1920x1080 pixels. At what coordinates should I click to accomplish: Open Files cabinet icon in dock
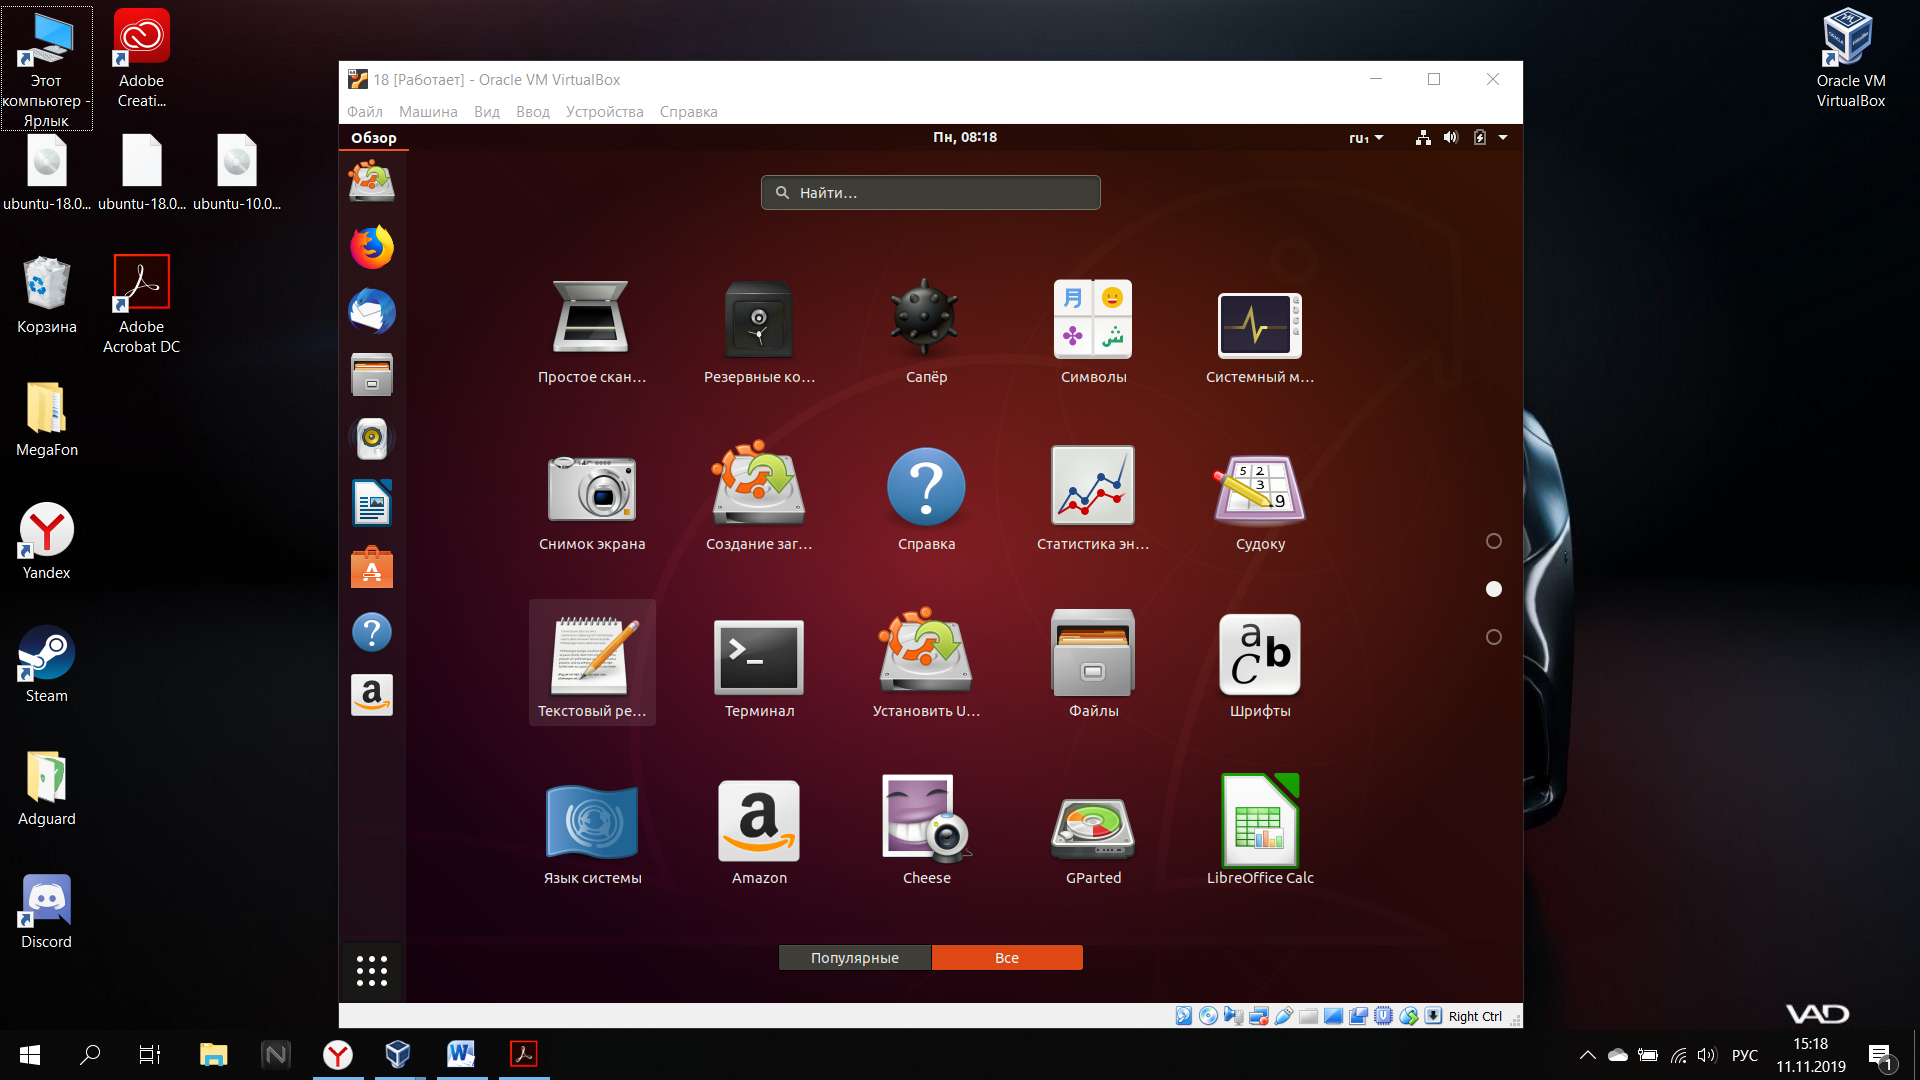point(372,375)
